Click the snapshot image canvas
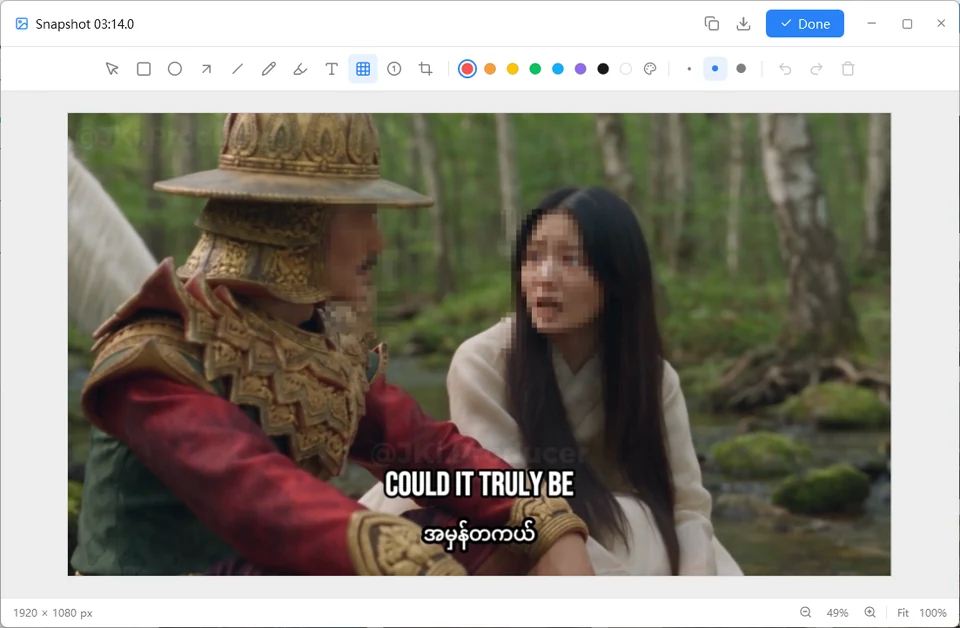Viewport: 960px width, 628px height. tap(479, 344)
